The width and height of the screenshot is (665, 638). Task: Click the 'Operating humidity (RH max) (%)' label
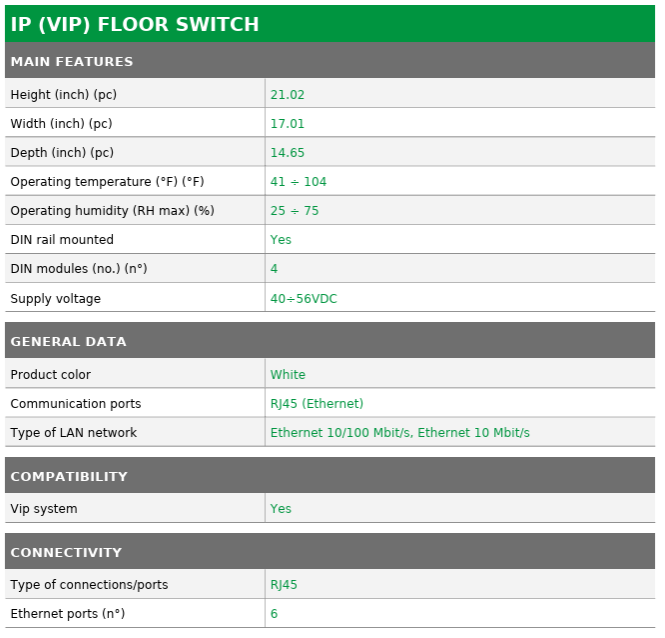click(x=112, y=210)
